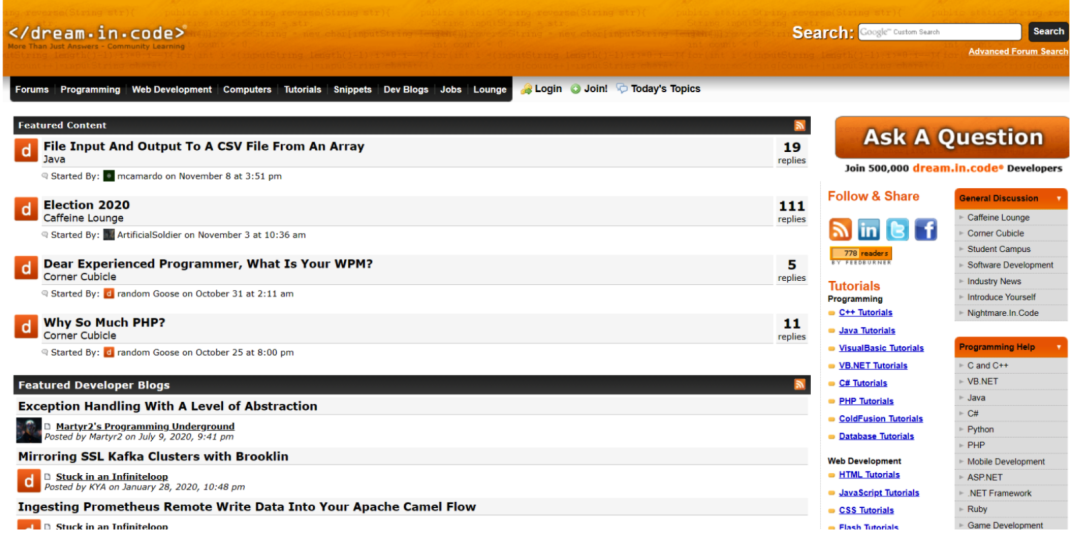Select C and C++ under Programming Help
The width and height of the screenshot is (1080, 554).
coord(987,366)
